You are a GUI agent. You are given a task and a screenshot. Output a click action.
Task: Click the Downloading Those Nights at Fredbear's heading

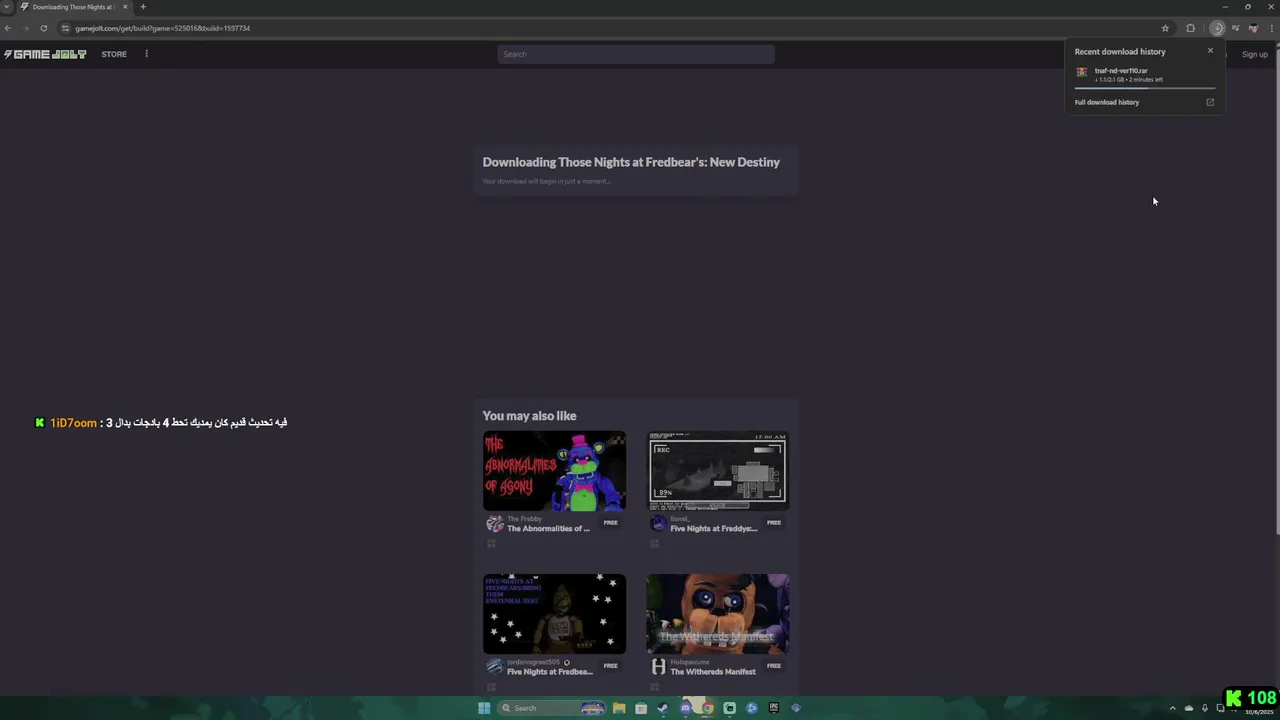click(631, 162)
